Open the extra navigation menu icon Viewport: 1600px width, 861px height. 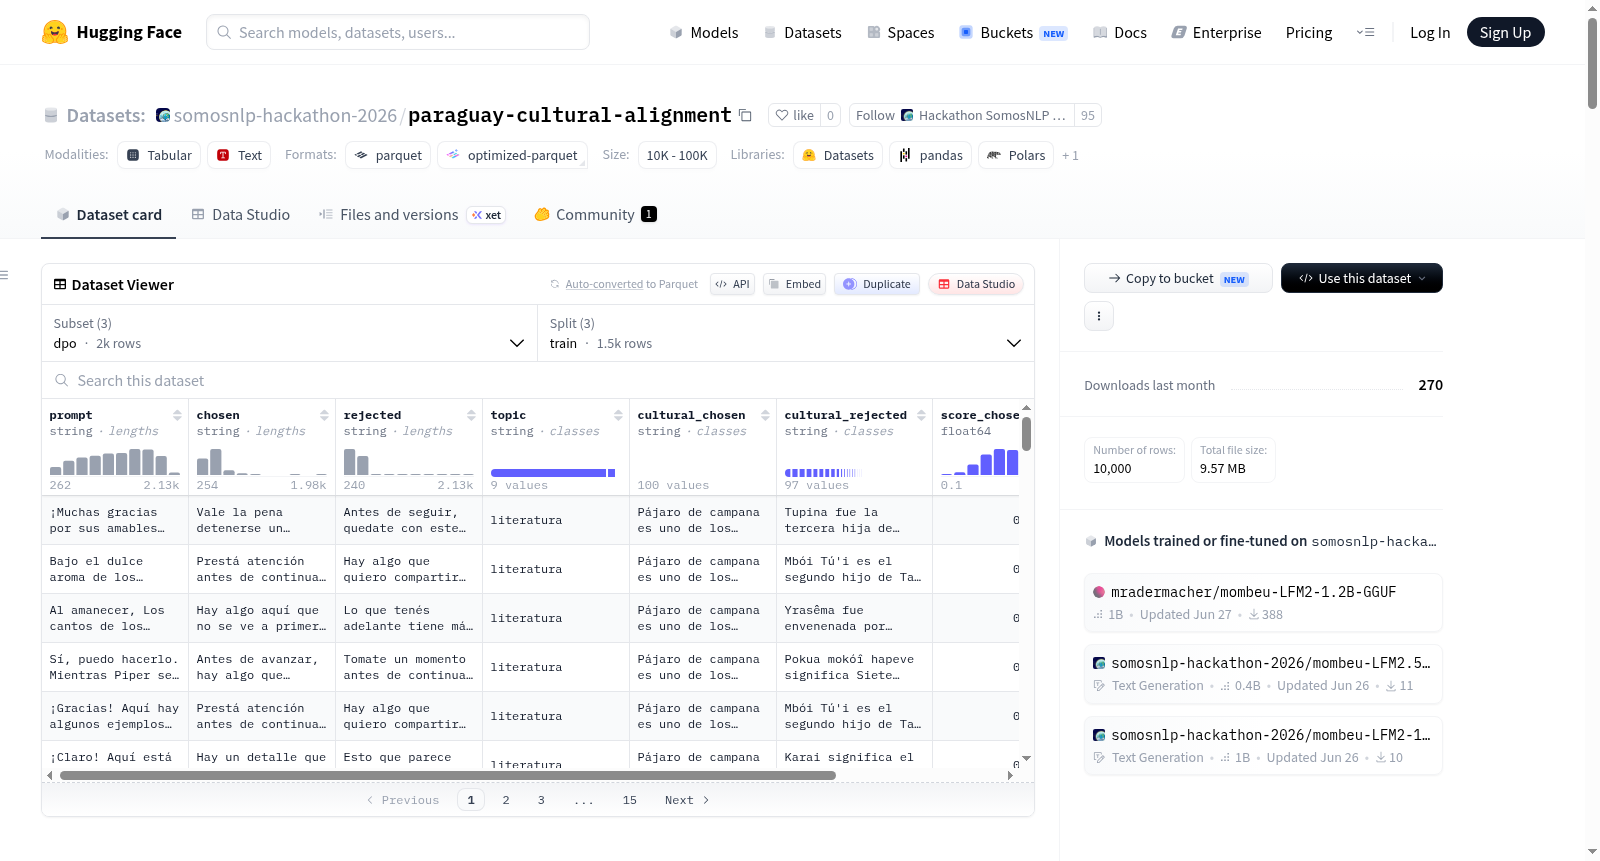(x=1365, y=32)
